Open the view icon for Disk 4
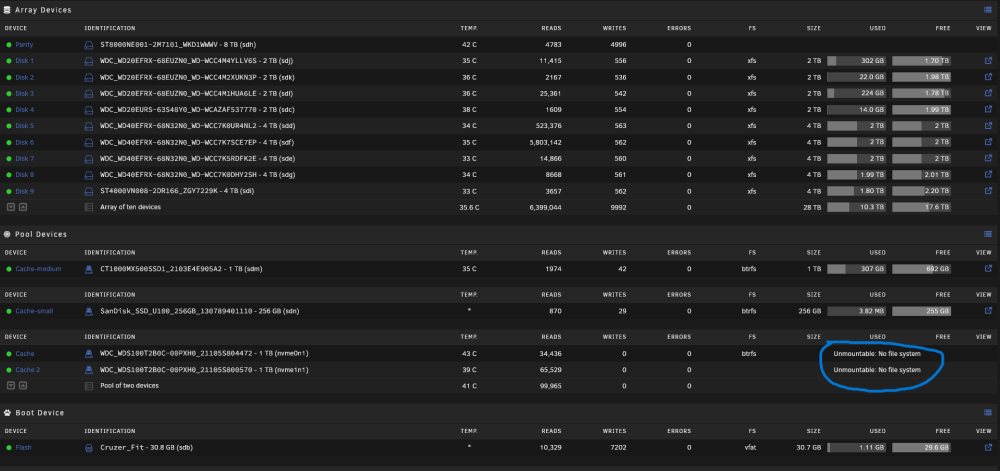Screen dimensions: 1000x471 pyautogui.click(x=988, y=109)
